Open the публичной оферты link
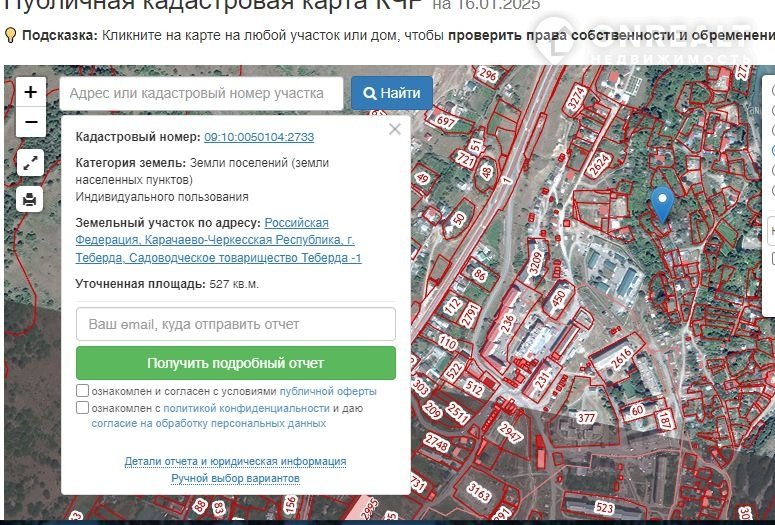Image resolution: width=775 pixels, height=525 pixels. tap(328, 391)
